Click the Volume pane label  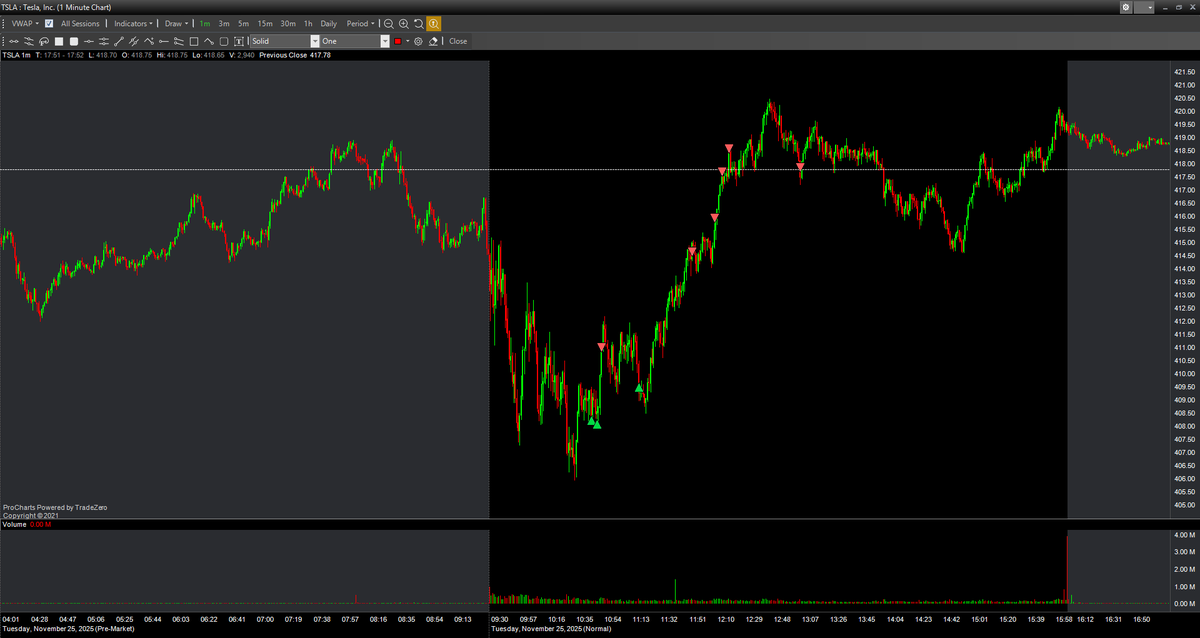(x=15, y=524)
